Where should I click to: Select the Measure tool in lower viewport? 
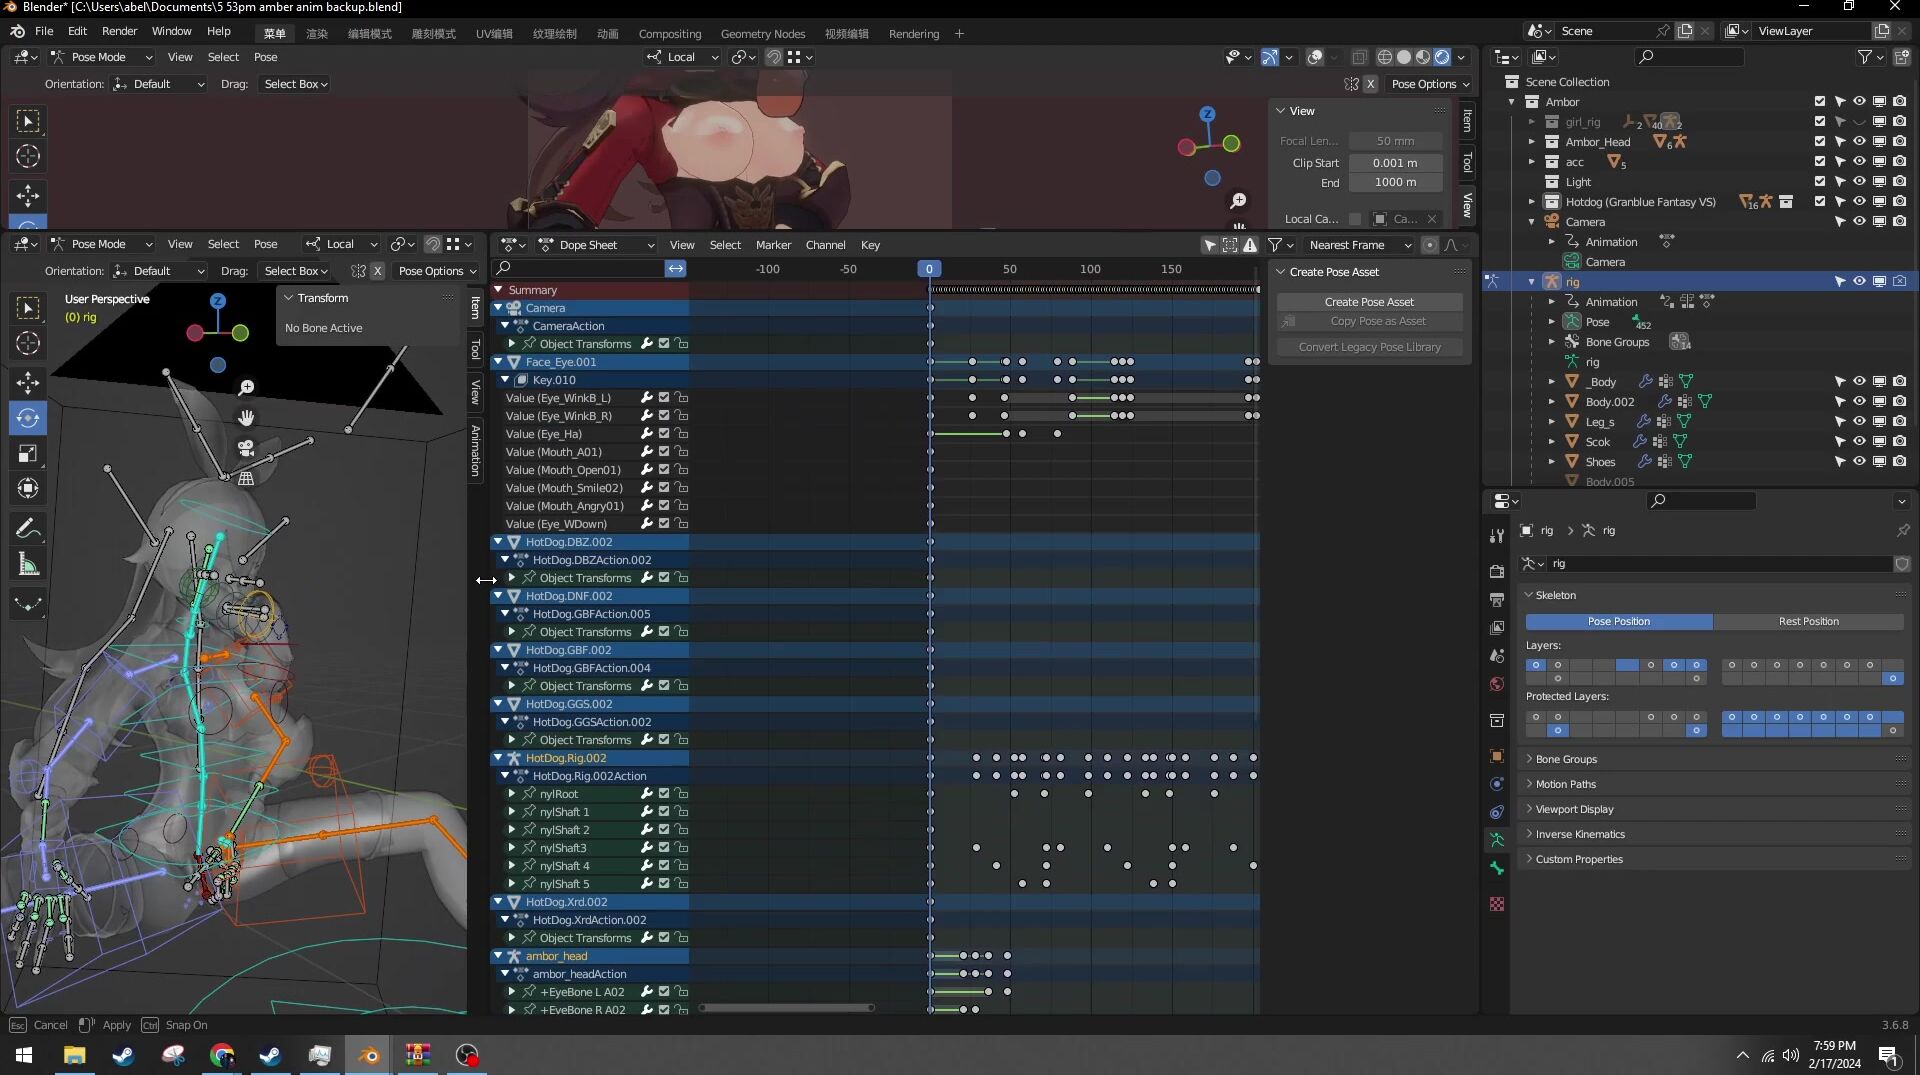(28, 565)
